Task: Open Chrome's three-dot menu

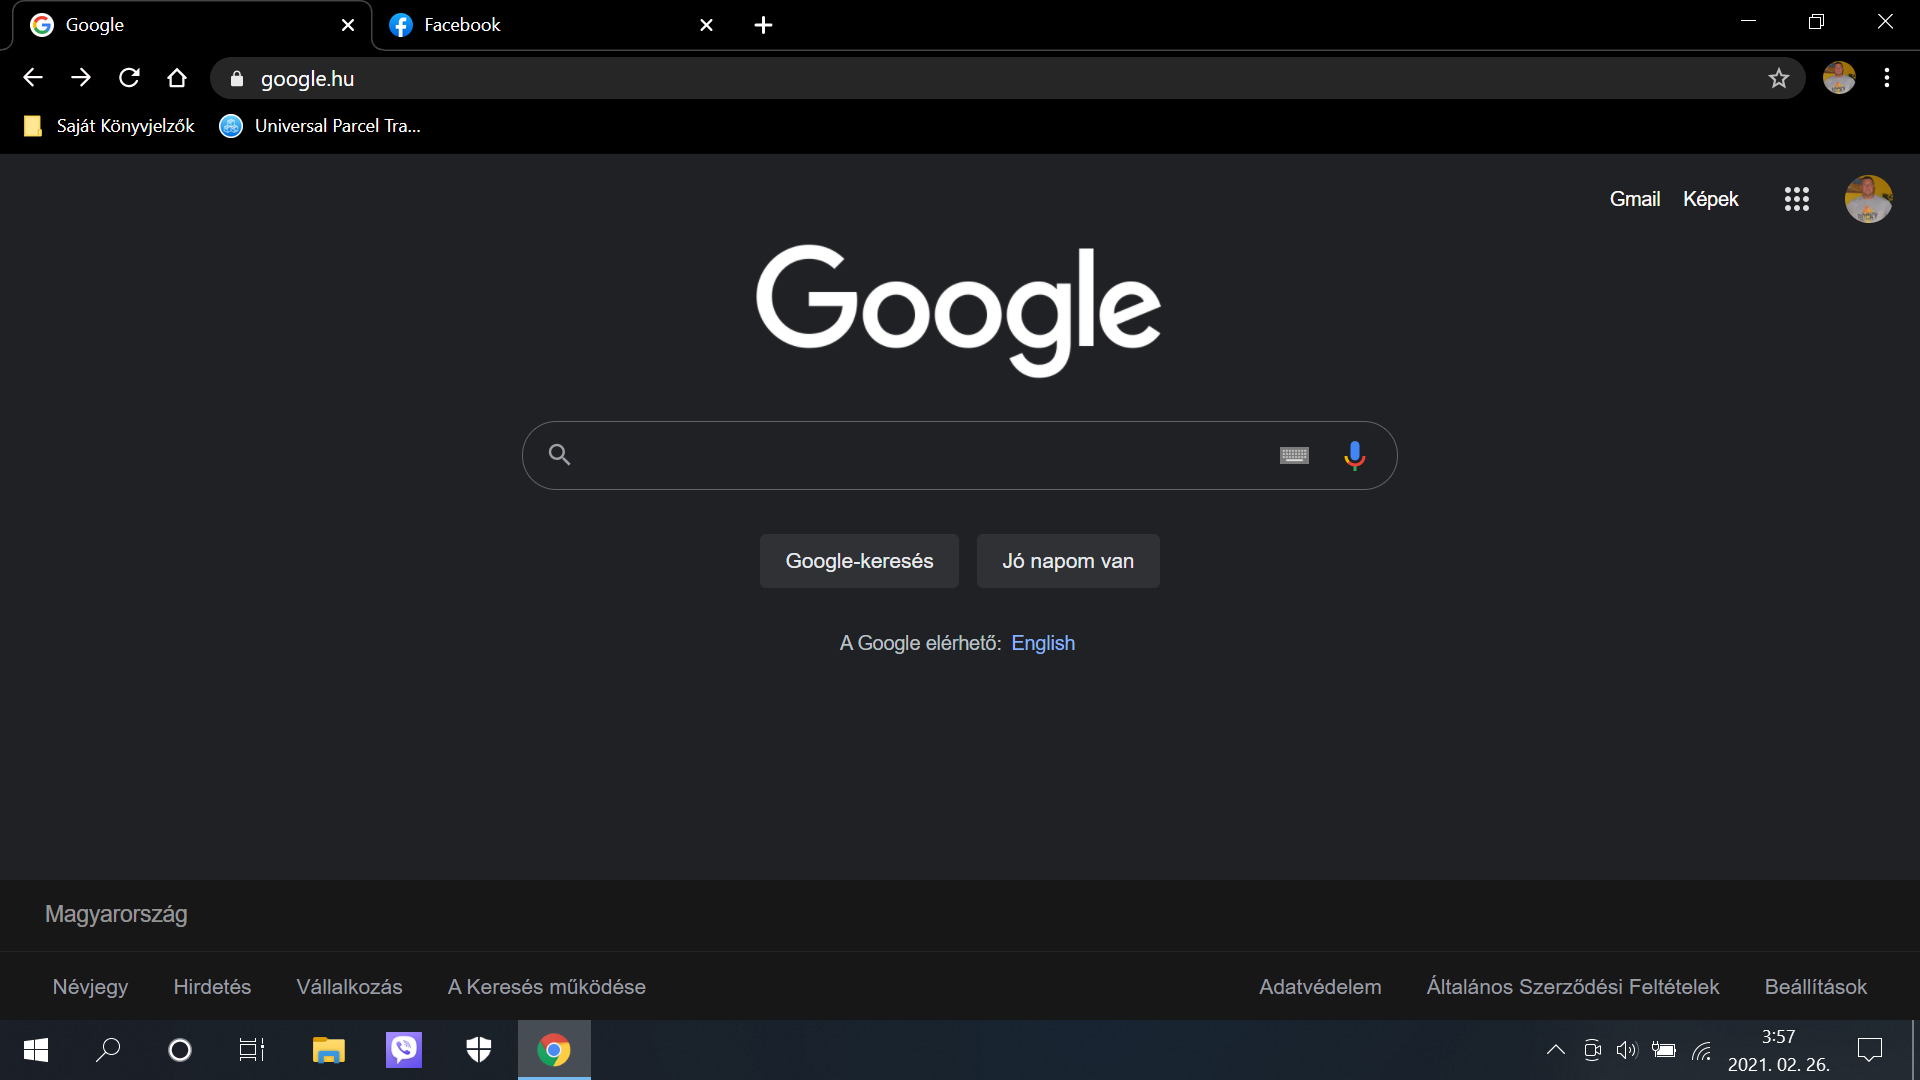Action: coord(1886,78)
